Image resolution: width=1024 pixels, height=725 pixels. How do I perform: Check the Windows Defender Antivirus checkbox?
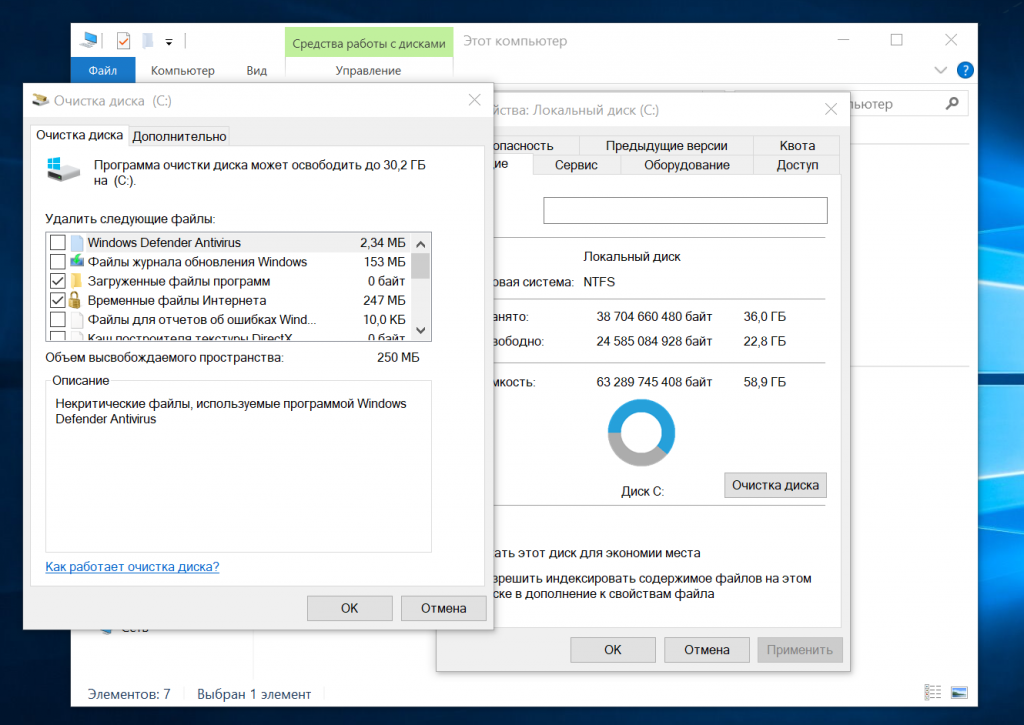coord(57,242)
